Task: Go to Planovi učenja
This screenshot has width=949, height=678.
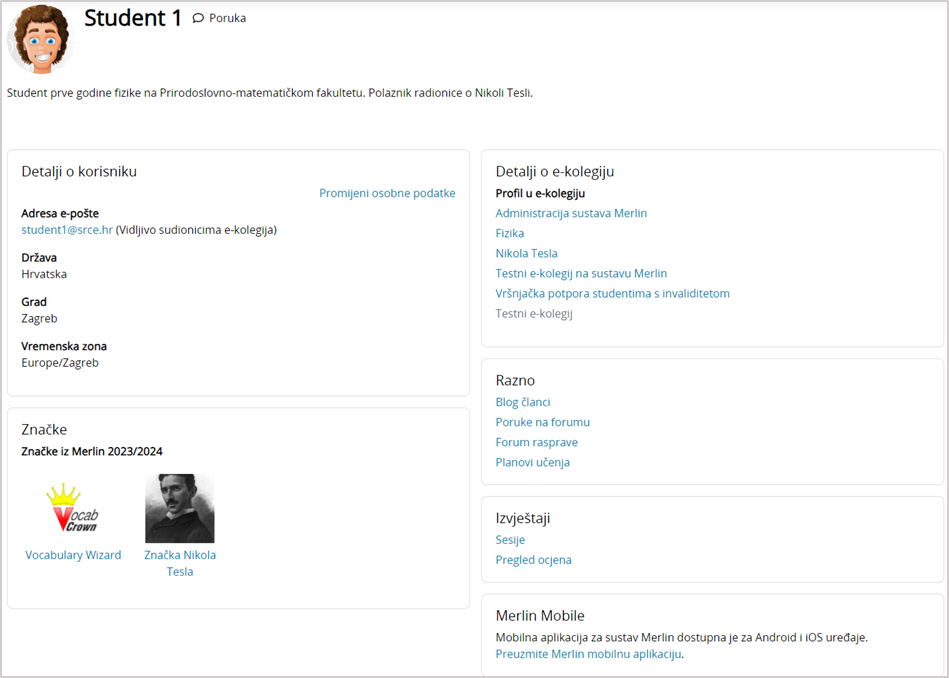Action: point(532,462)
